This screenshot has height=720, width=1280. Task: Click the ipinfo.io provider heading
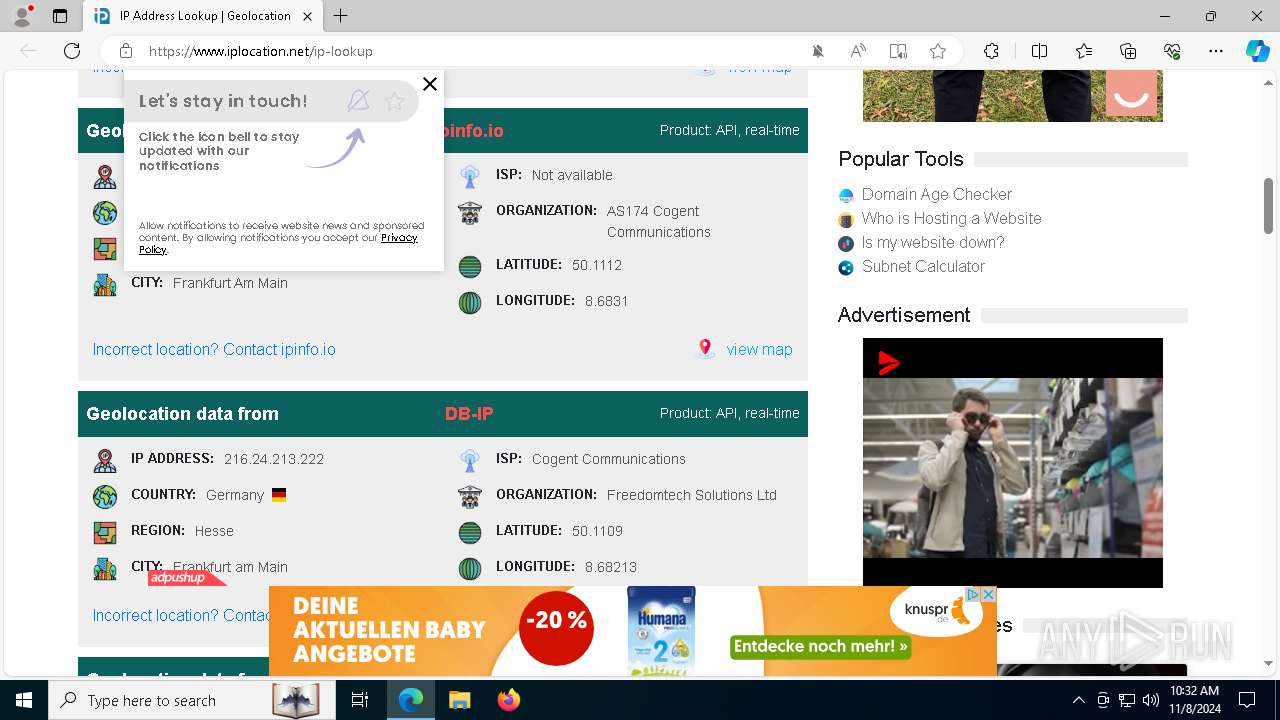(474, 130)
